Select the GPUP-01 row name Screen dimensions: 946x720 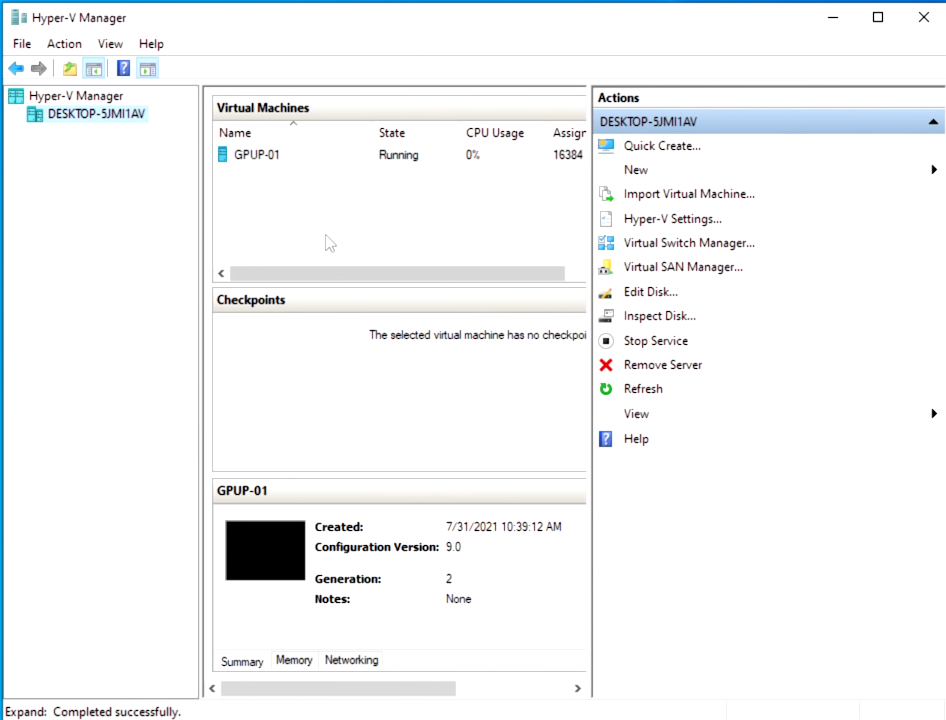click(x=256, y=155)
